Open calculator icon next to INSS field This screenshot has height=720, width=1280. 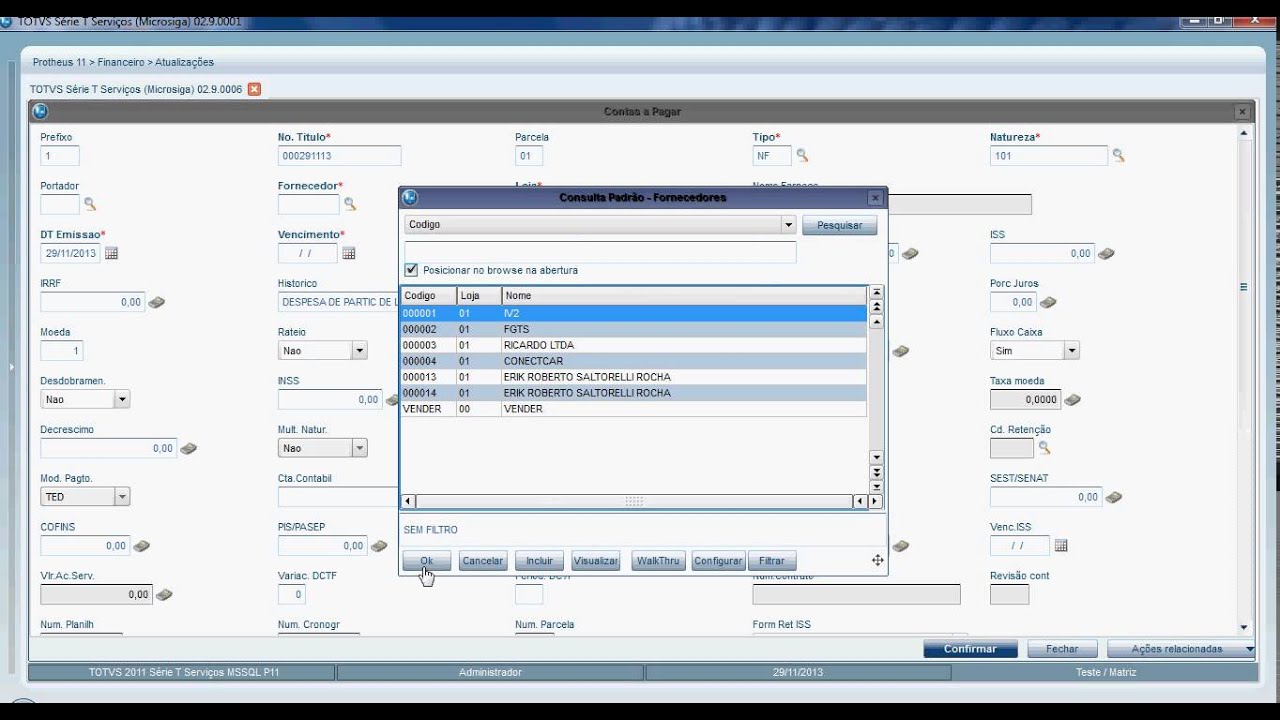click(392, 400)
